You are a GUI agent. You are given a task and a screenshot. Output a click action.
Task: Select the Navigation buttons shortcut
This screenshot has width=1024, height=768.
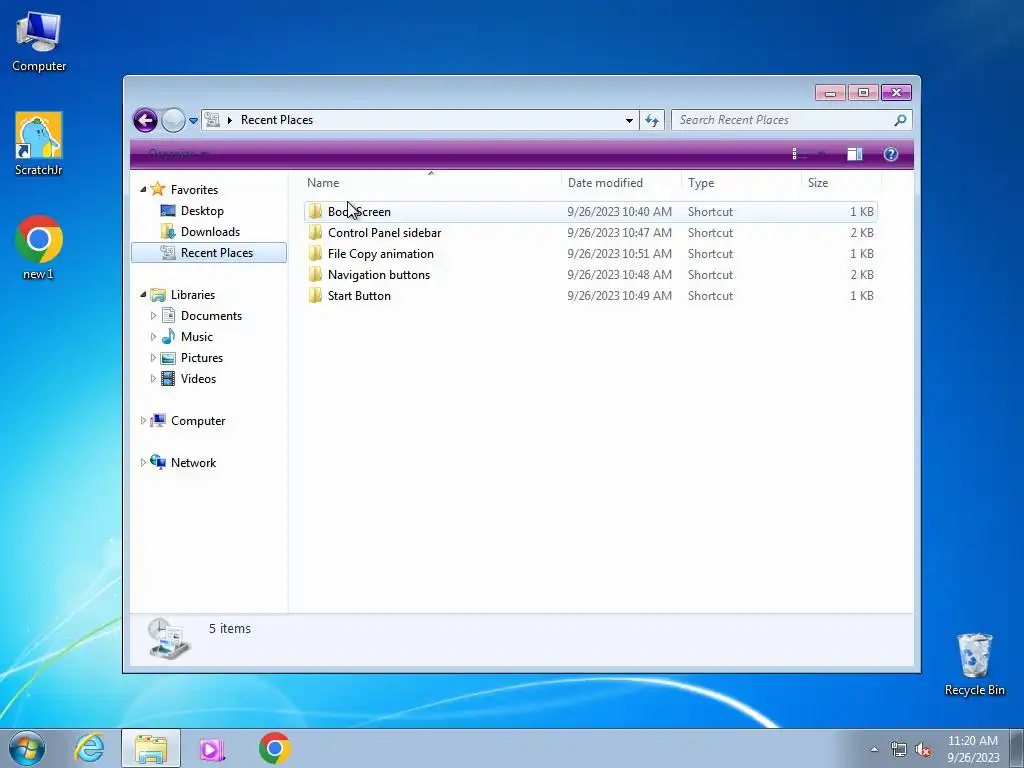(590, 274)
